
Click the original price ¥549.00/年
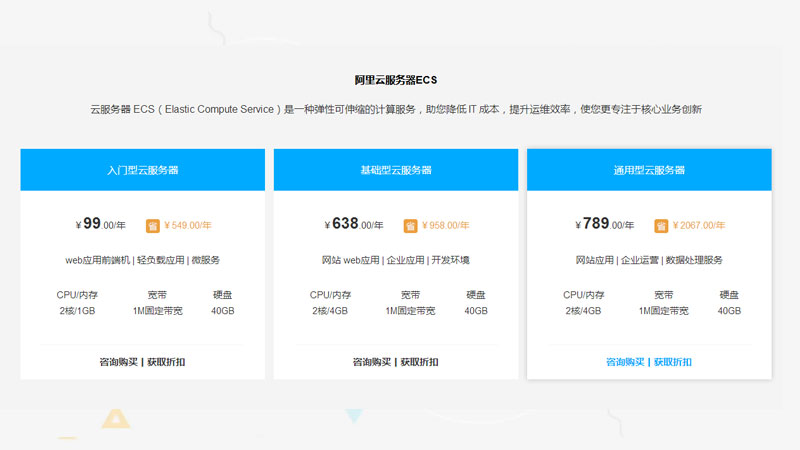point(188,226)
